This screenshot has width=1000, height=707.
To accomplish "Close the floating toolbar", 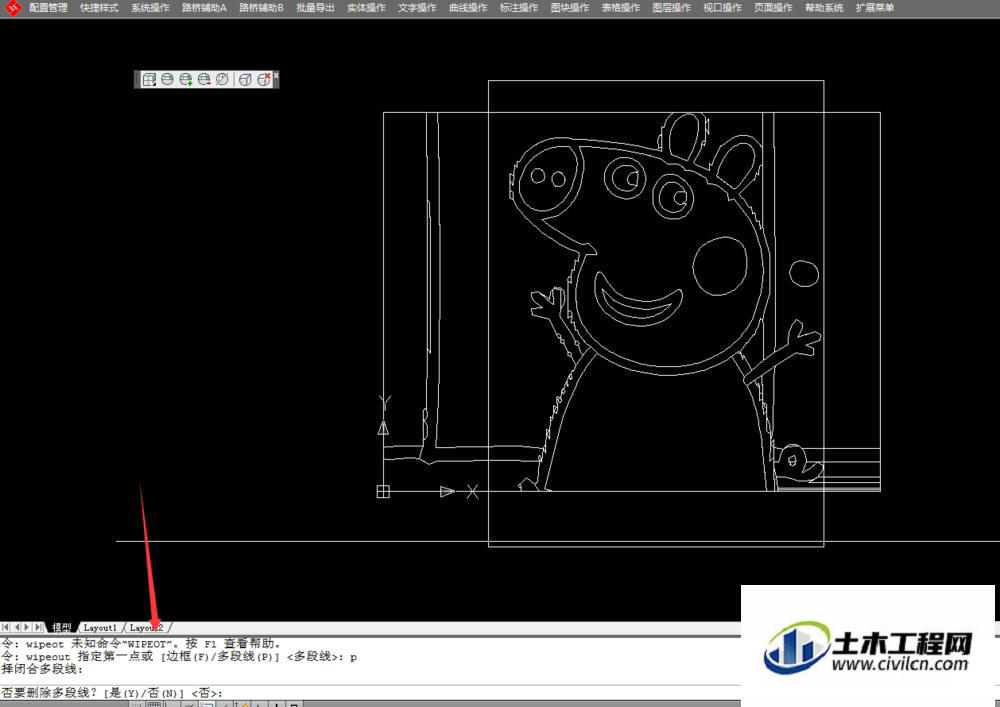I will 276,75.
